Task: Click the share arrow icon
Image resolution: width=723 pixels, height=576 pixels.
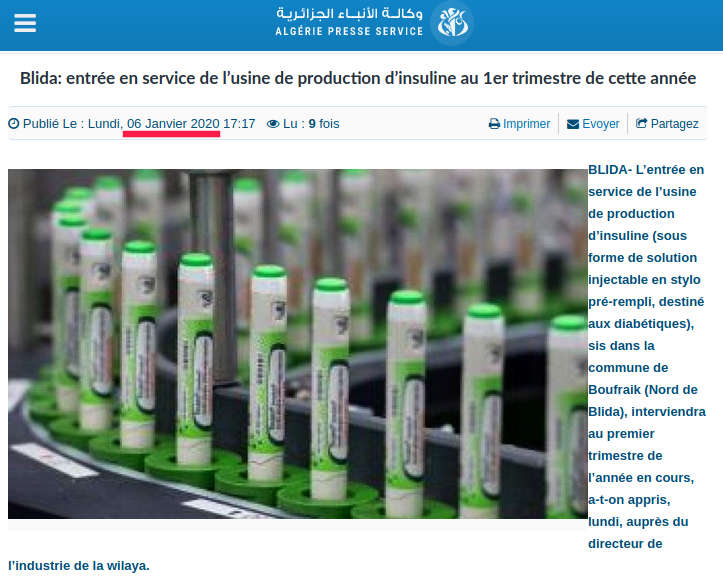Action: [x=641, y=123]
